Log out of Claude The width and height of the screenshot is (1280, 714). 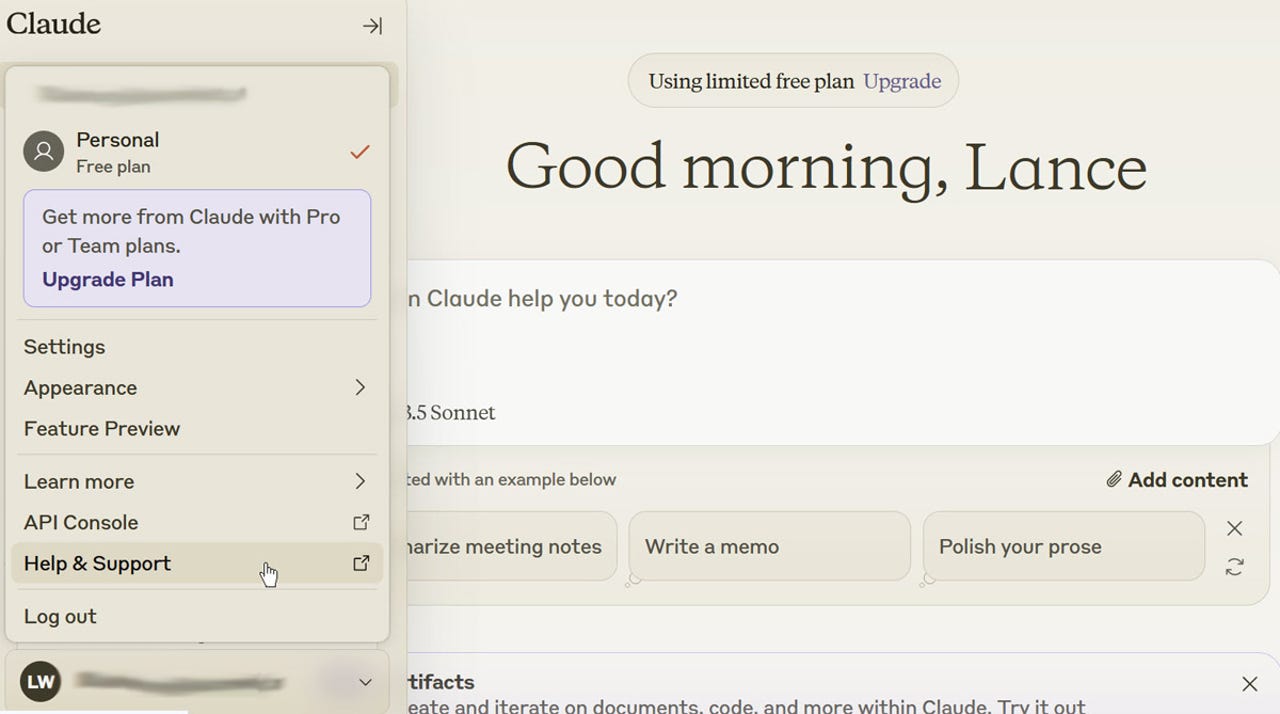[x=60, y=616]
